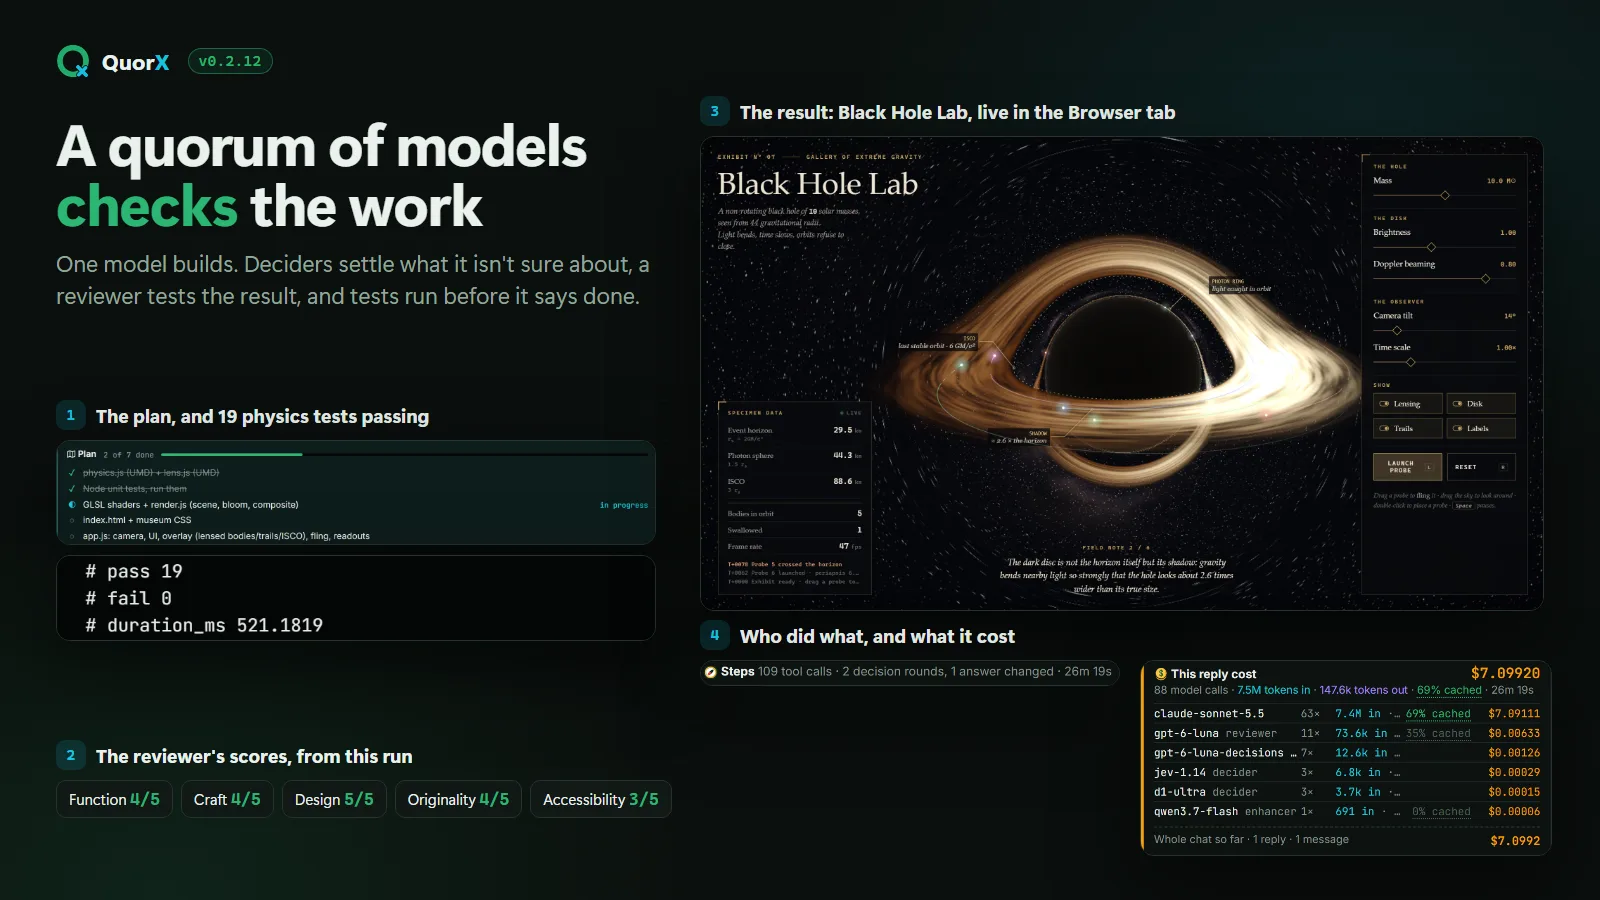Screen dimensions: 1600x900
Task: Click the '35% cached' label on gpt-6-luna row
Action: click(1438, 733)
